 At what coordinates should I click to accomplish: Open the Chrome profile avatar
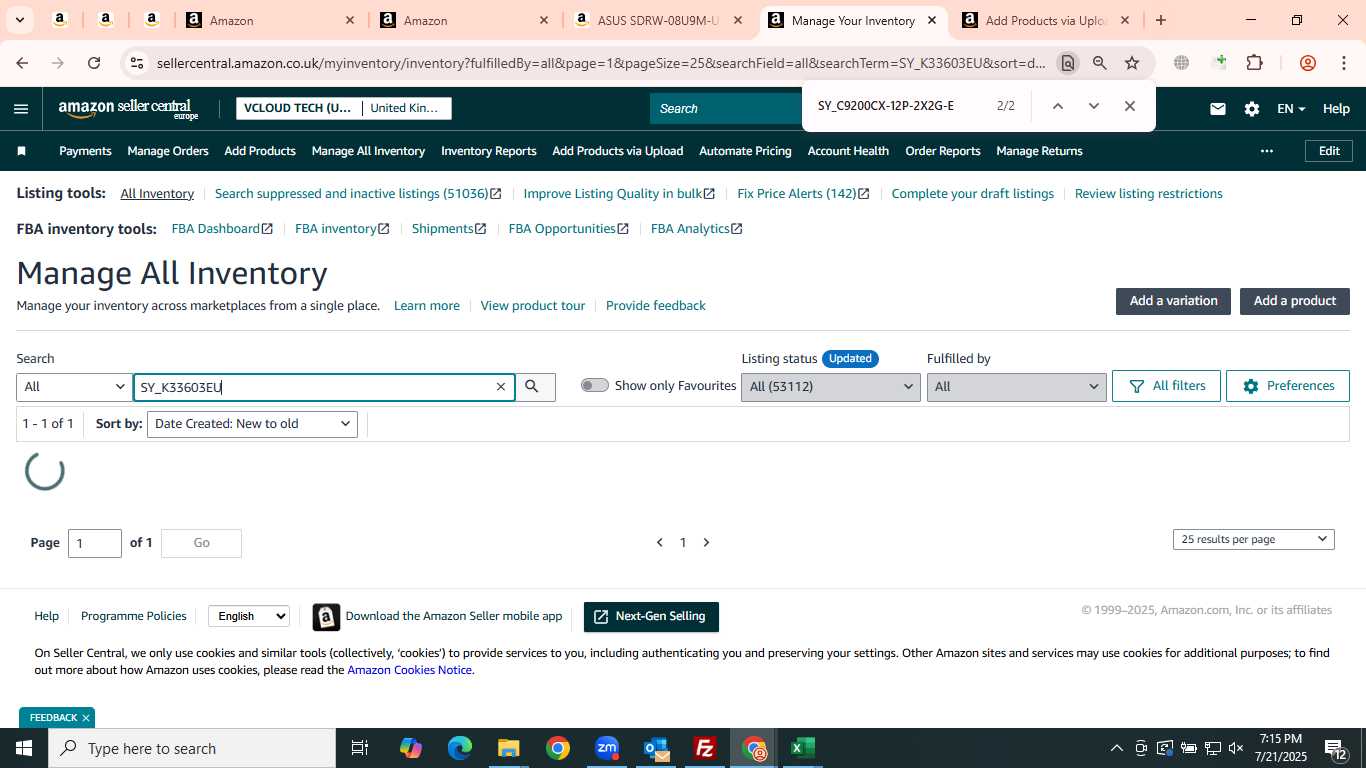click(x=1307, y=63)
